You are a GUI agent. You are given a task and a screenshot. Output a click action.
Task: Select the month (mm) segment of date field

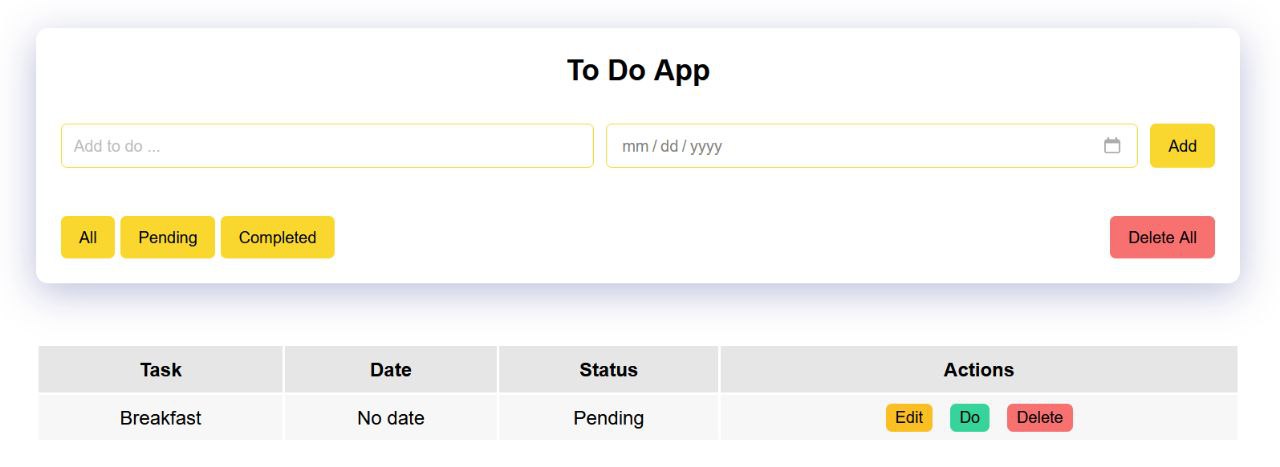click(x=635, y=146)
